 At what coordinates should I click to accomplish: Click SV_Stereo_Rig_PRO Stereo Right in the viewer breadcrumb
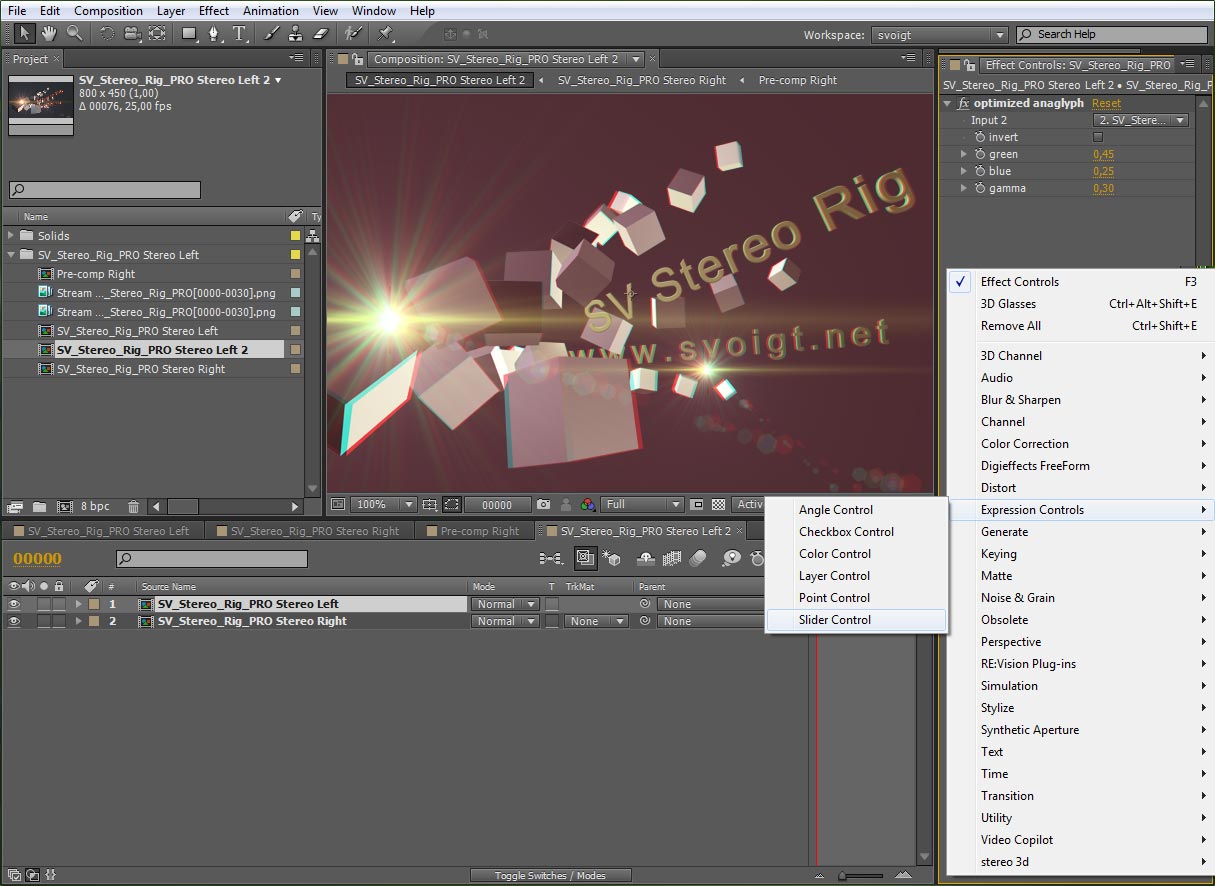tap(642, 80)
